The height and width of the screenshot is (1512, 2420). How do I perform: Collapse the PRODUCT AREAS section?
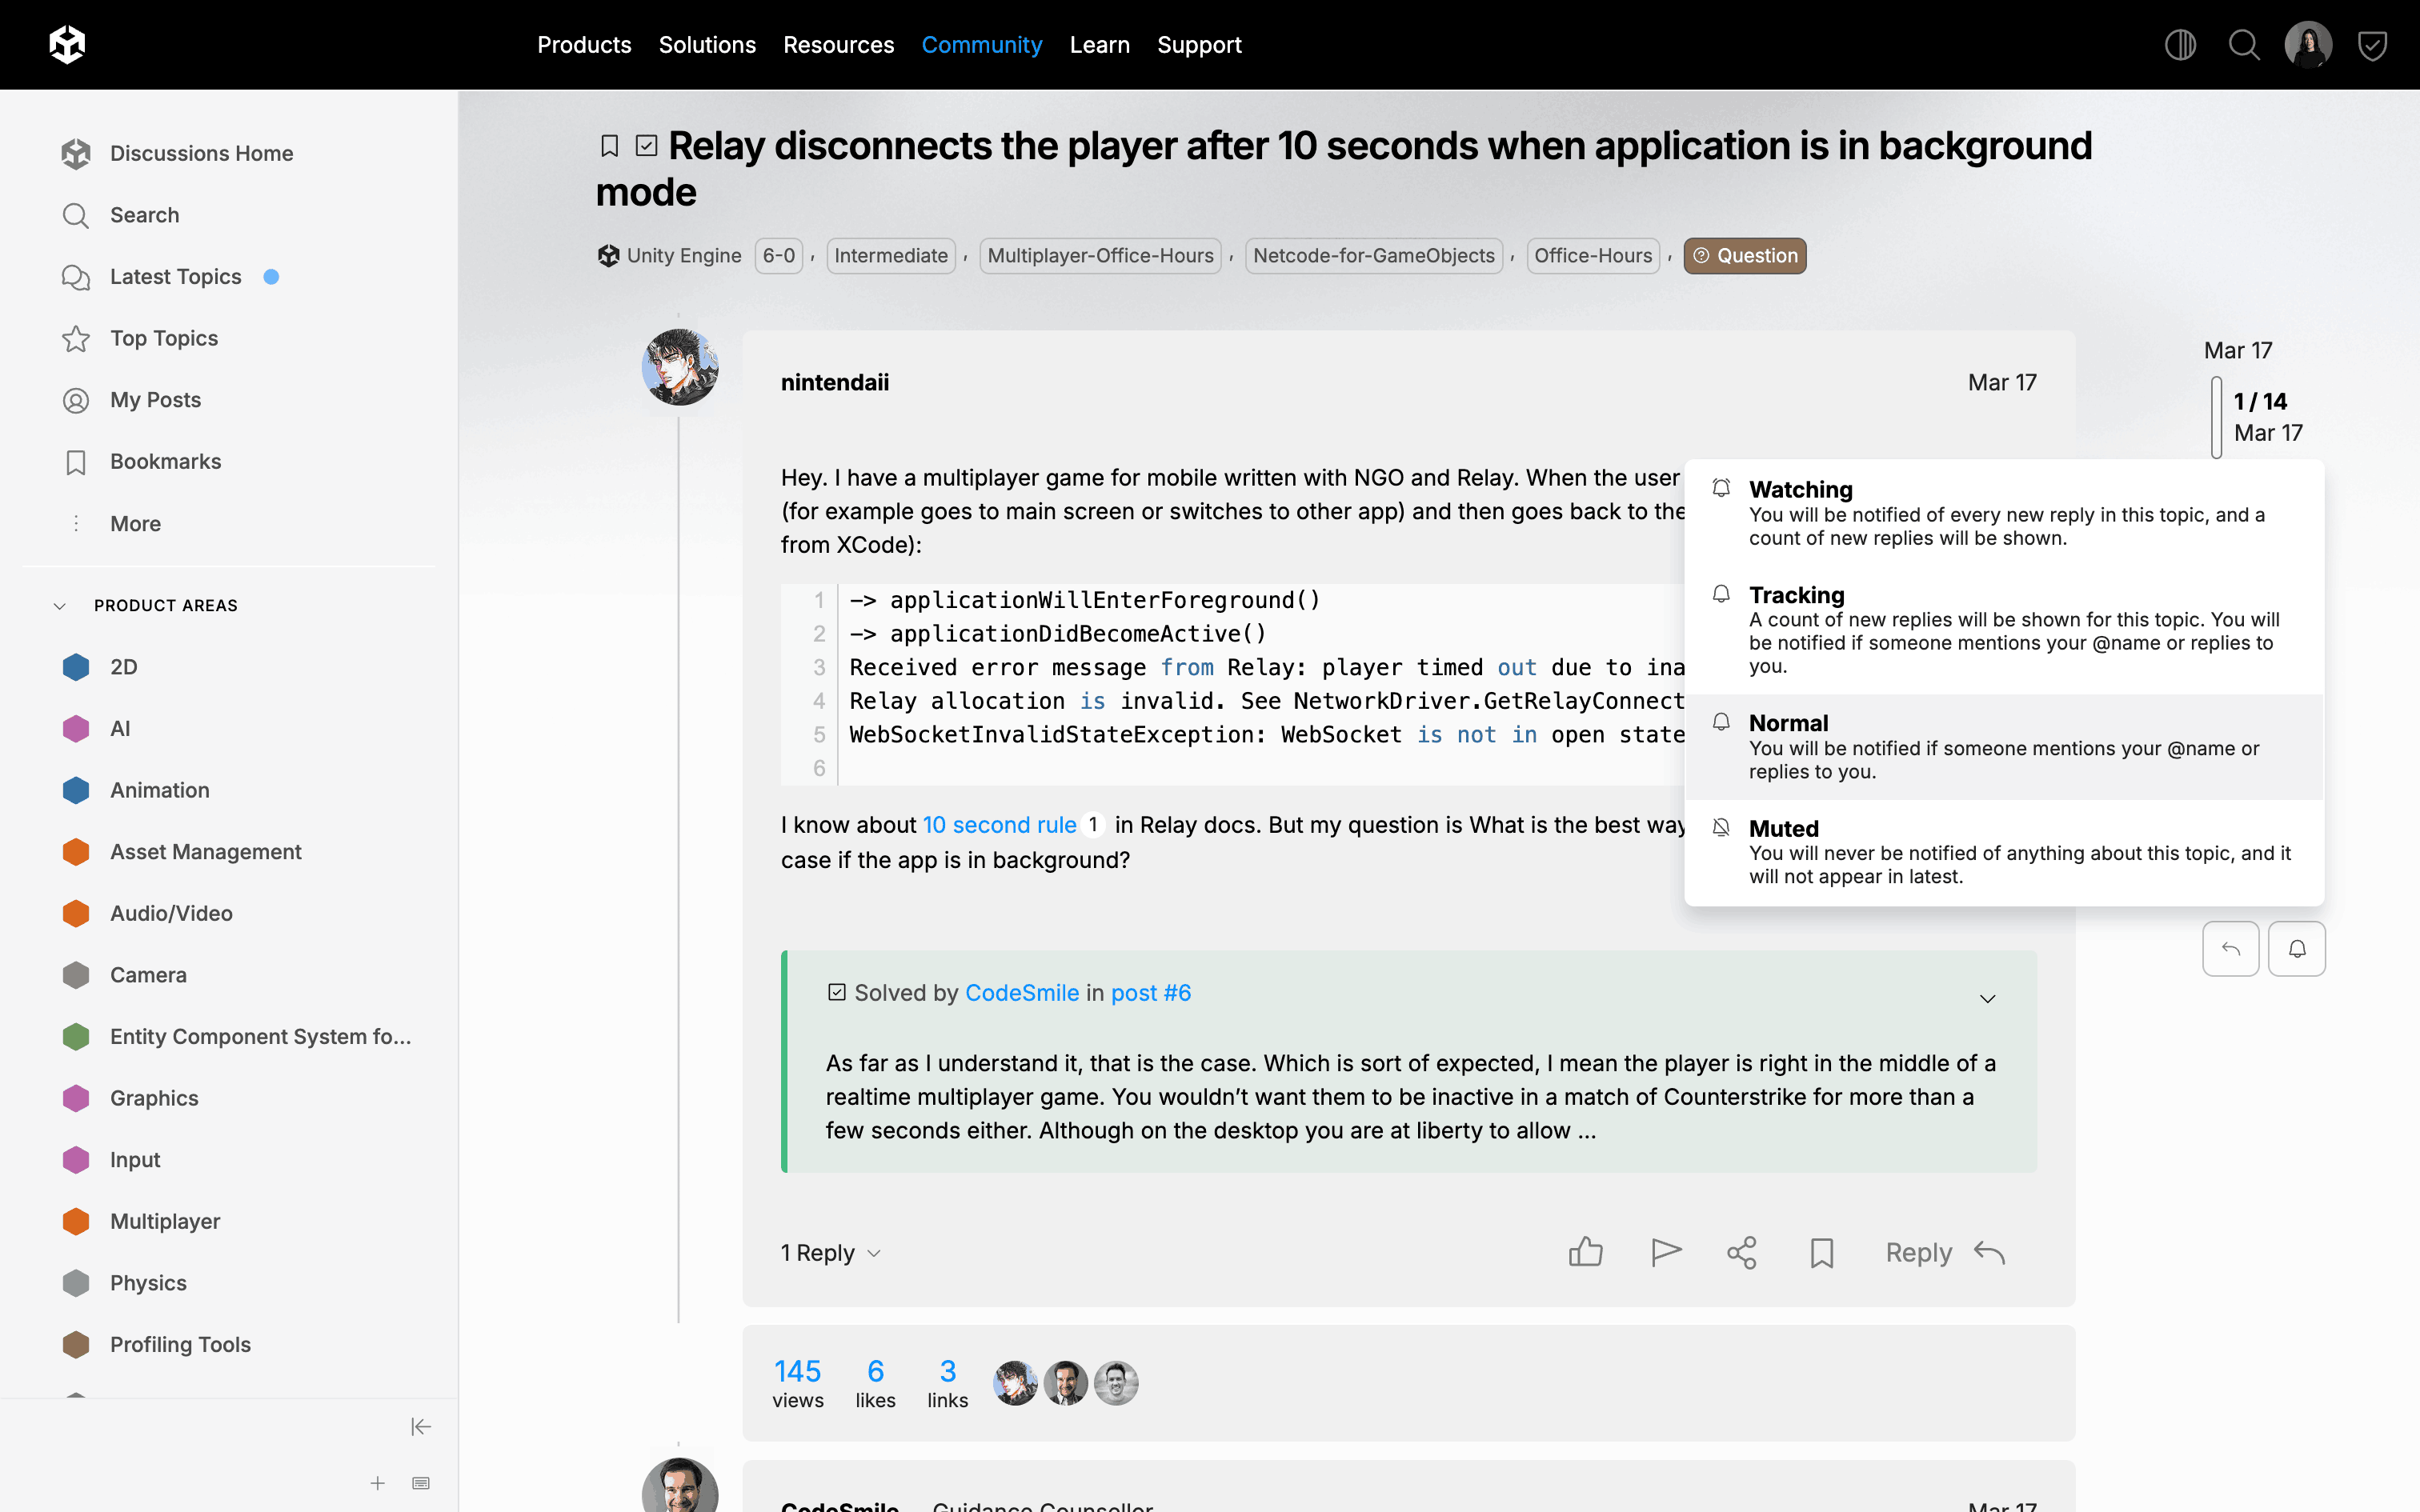(60, 605)
